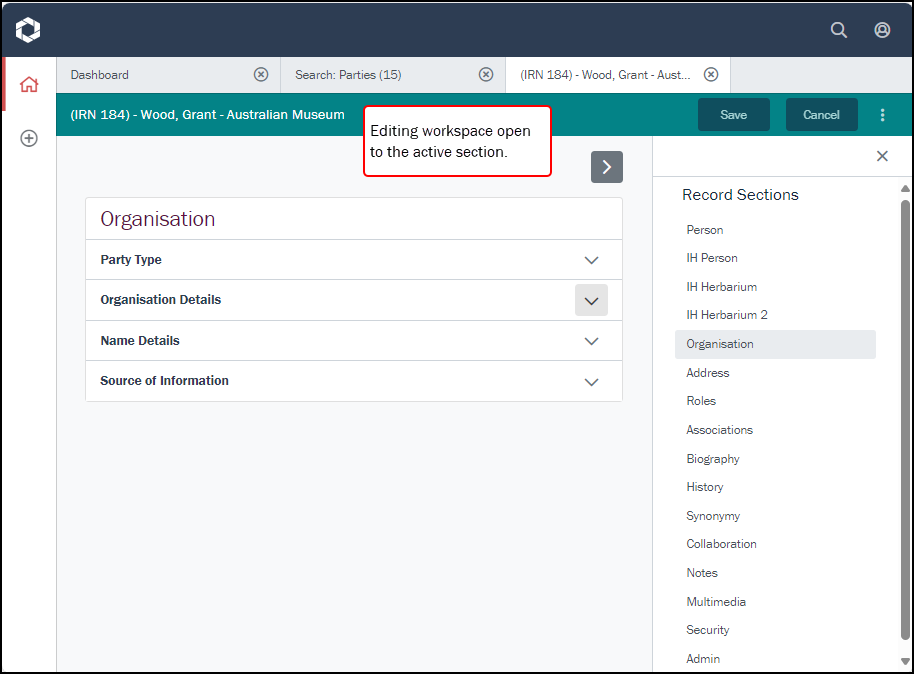The height and width of the screenshot is (674, 914).
Task: Switch to the Search: Parties (15) tab
Action: tap(375, 75)
